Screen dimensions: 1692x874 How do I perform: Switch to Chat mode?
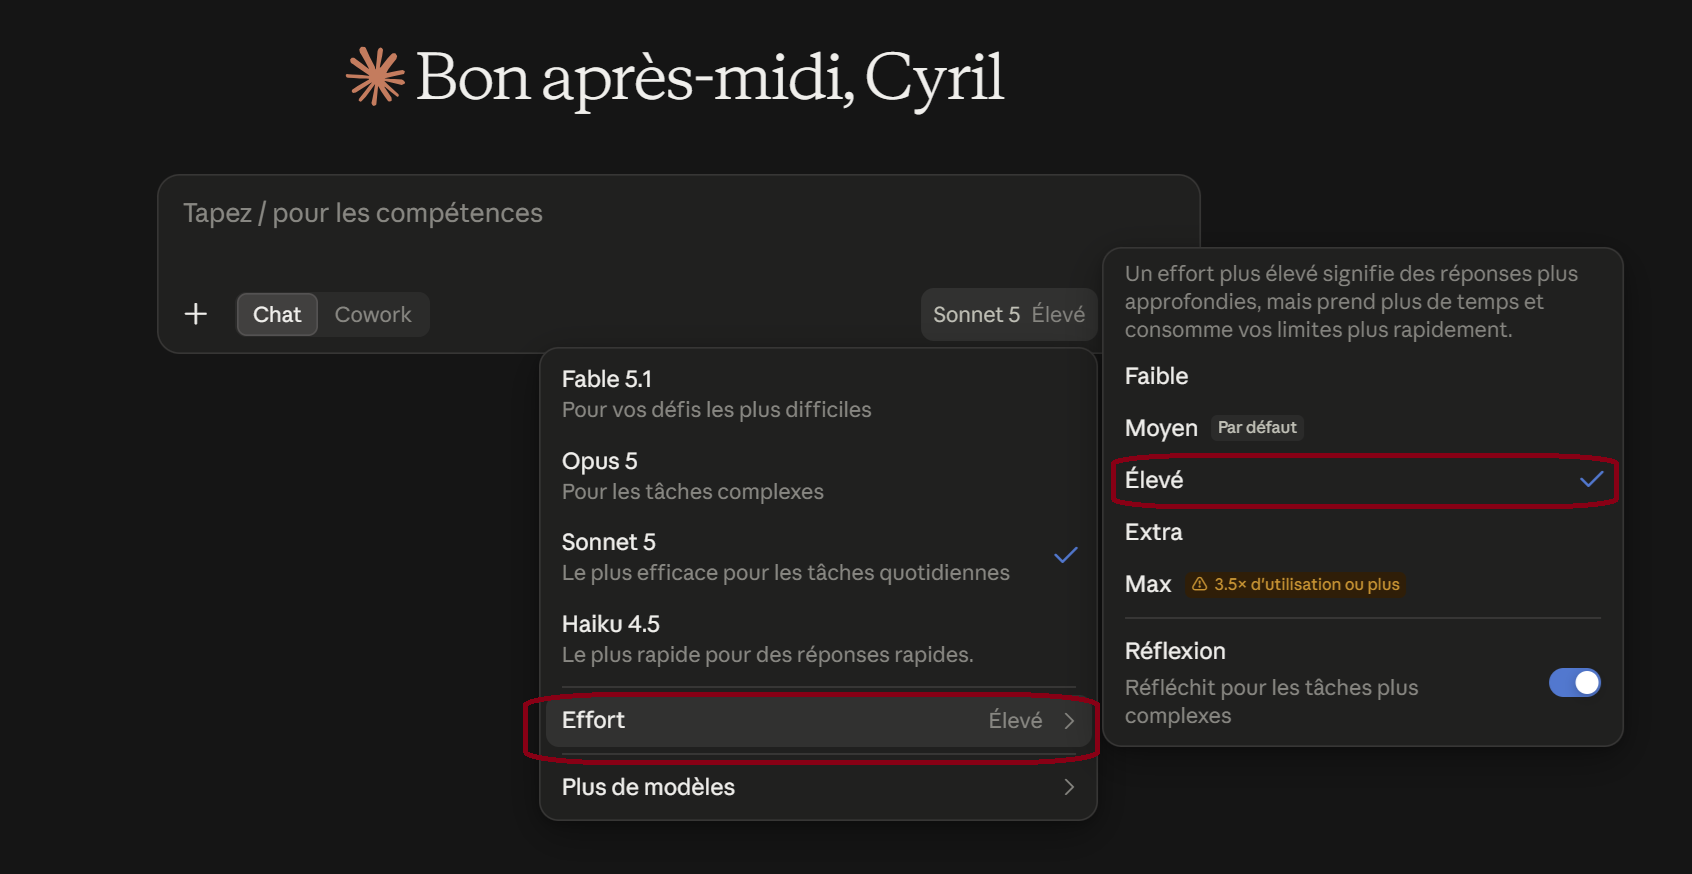(x=277, y=314)
